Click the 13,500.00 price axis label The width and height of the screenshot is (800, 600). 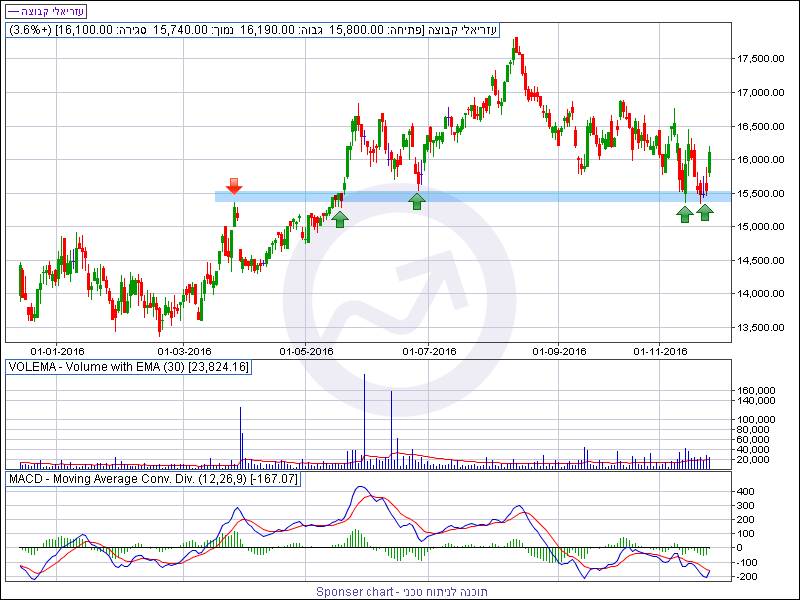pyautogui.click(x=760, y=328)
